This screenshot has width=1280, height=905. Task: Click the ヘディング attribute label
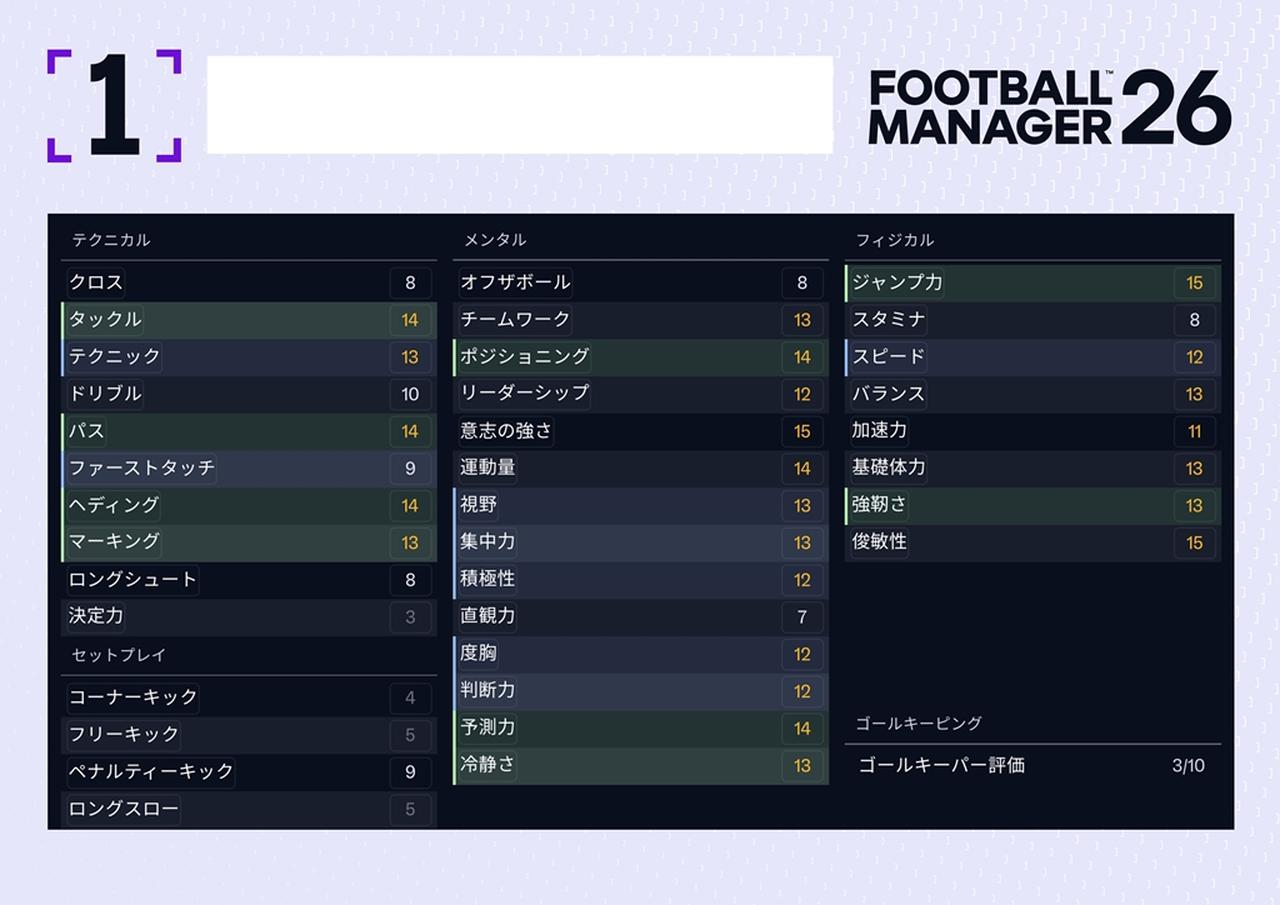[x=114, y=505]
